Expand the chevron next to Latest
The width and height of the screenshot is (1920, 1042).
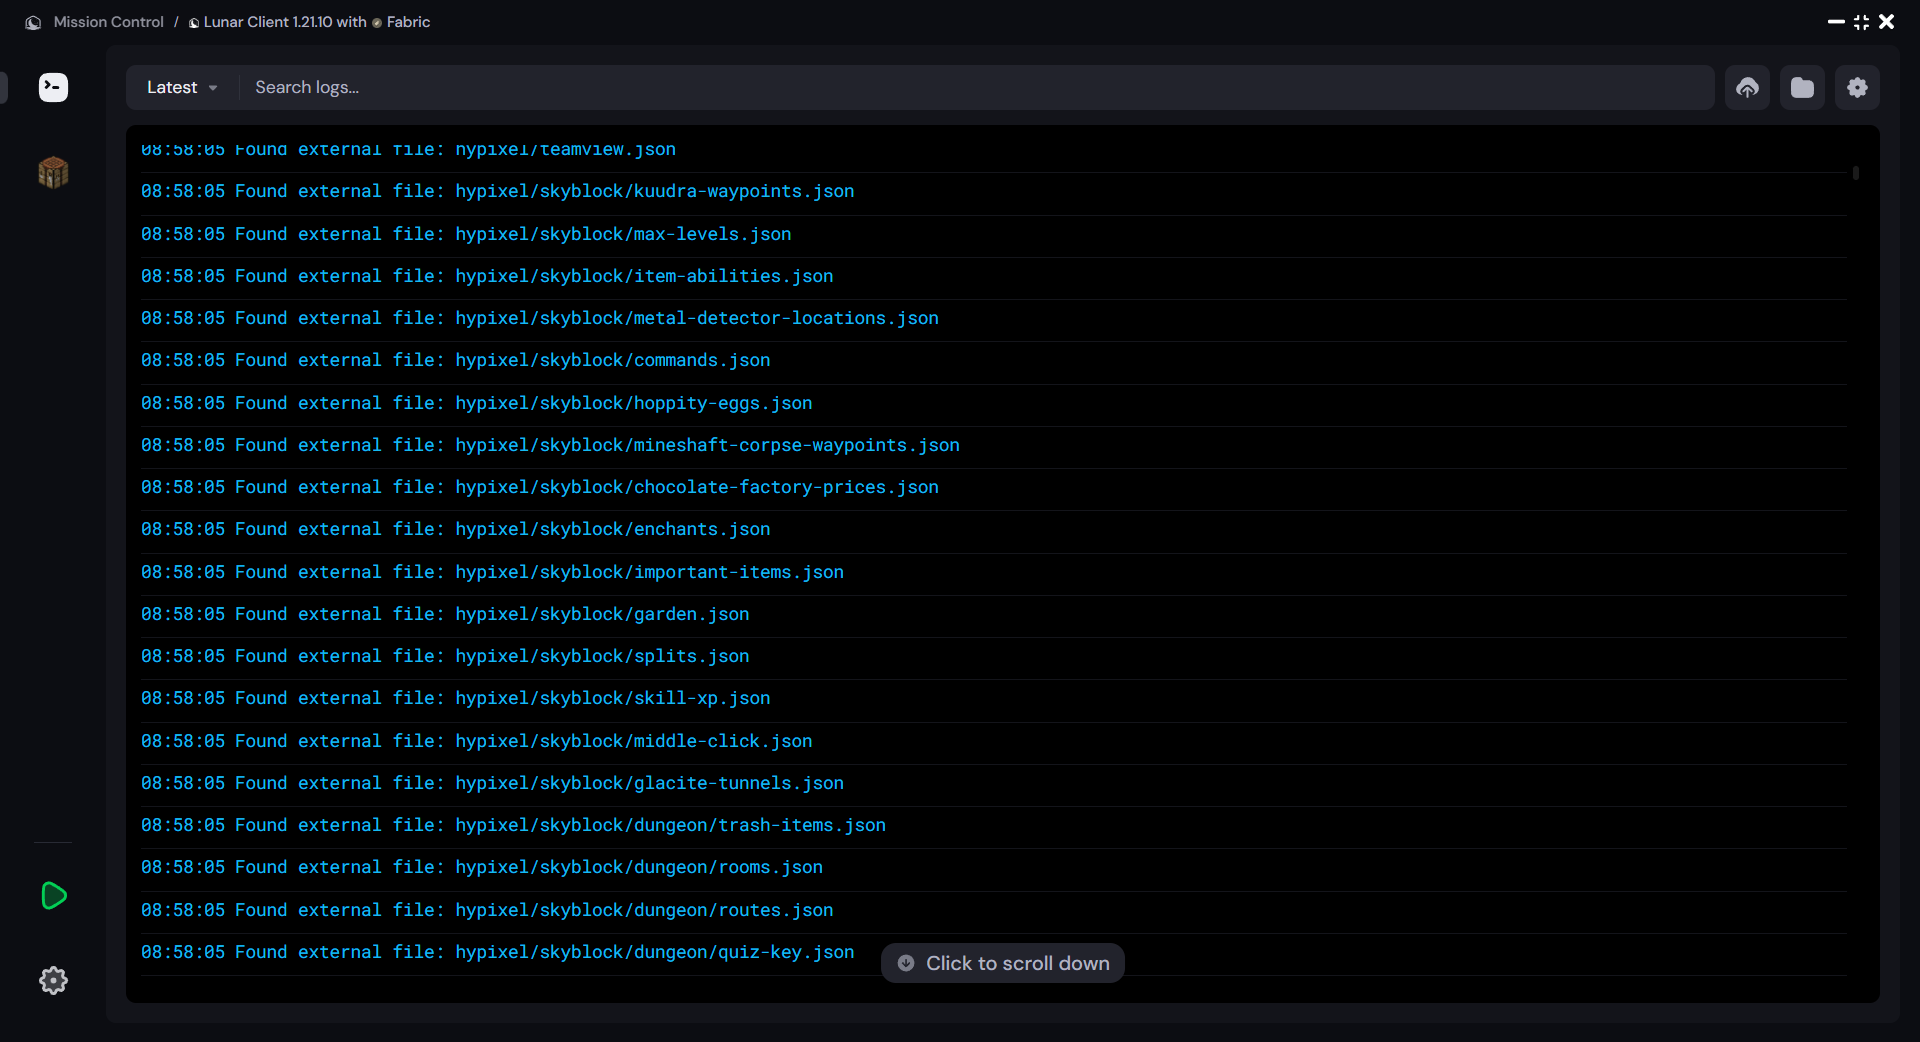212,88
